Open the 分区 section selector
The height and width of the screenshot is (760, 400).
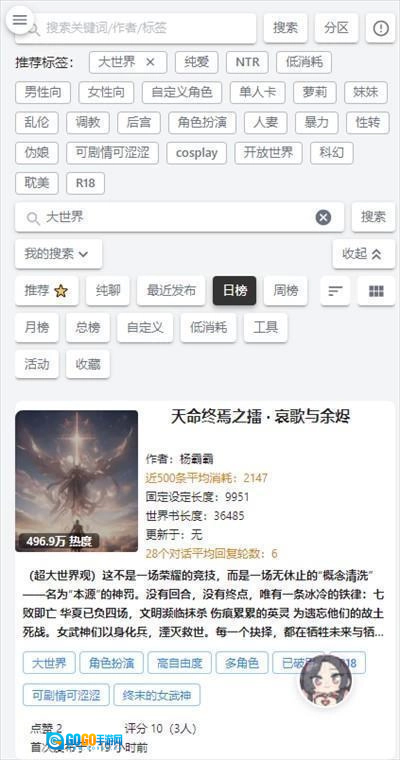[x=336, y=28]
